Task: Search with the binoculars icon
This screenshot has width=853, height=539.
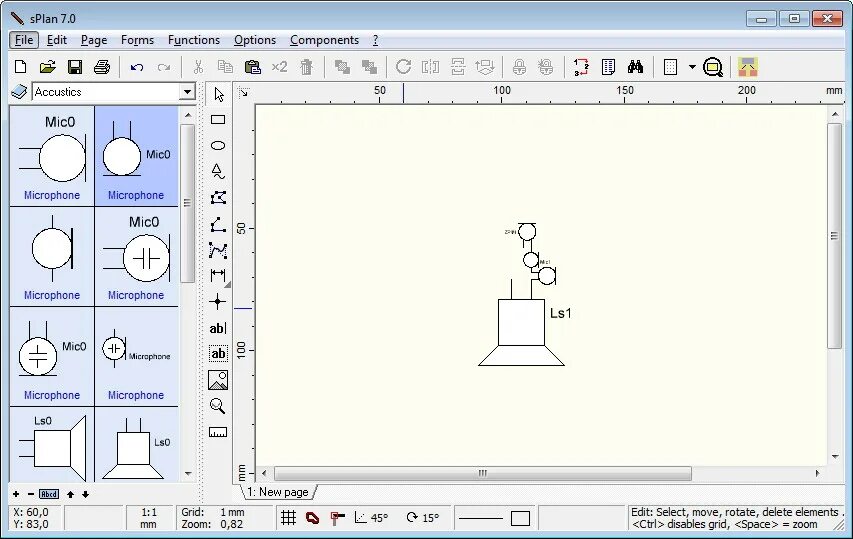Action: 635,67
